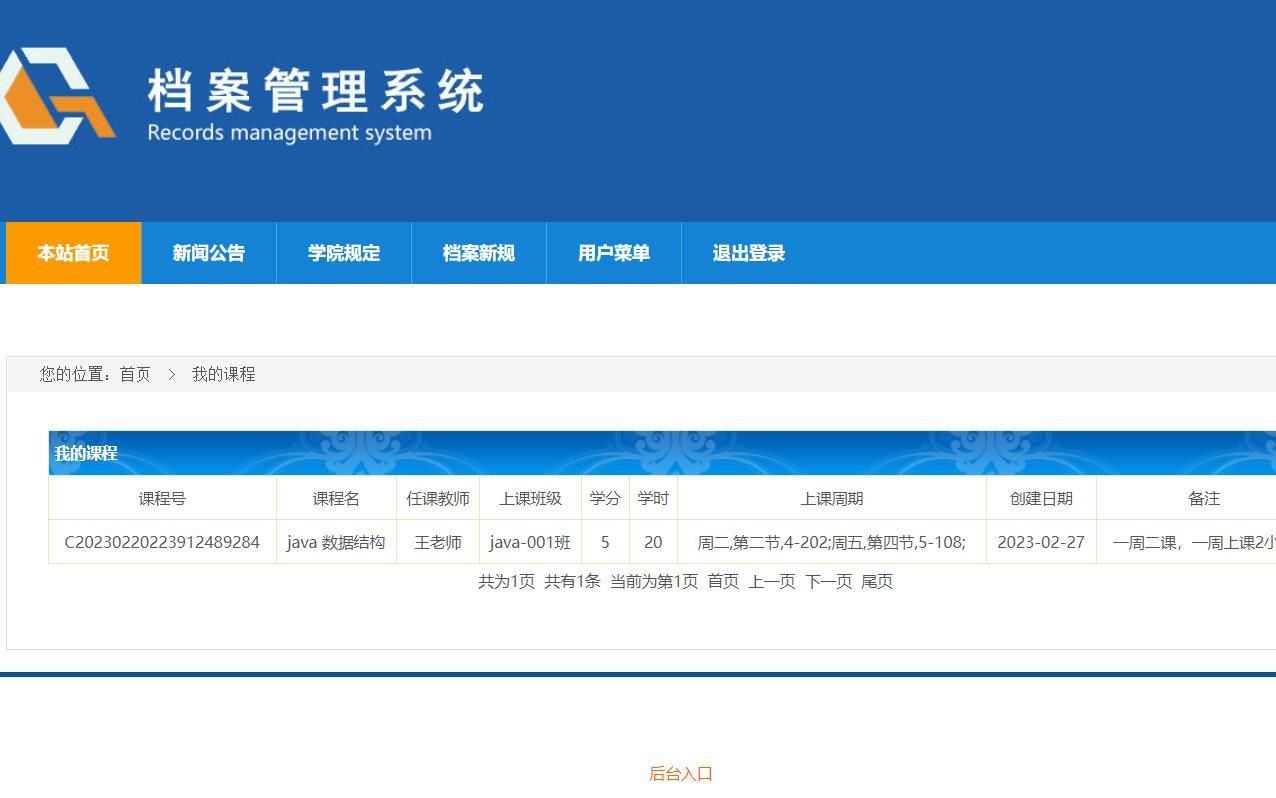The height and width of the screenshot is (798, 1276).
Task: Click 上一页 to go to previous page
Action: point(769,581)
